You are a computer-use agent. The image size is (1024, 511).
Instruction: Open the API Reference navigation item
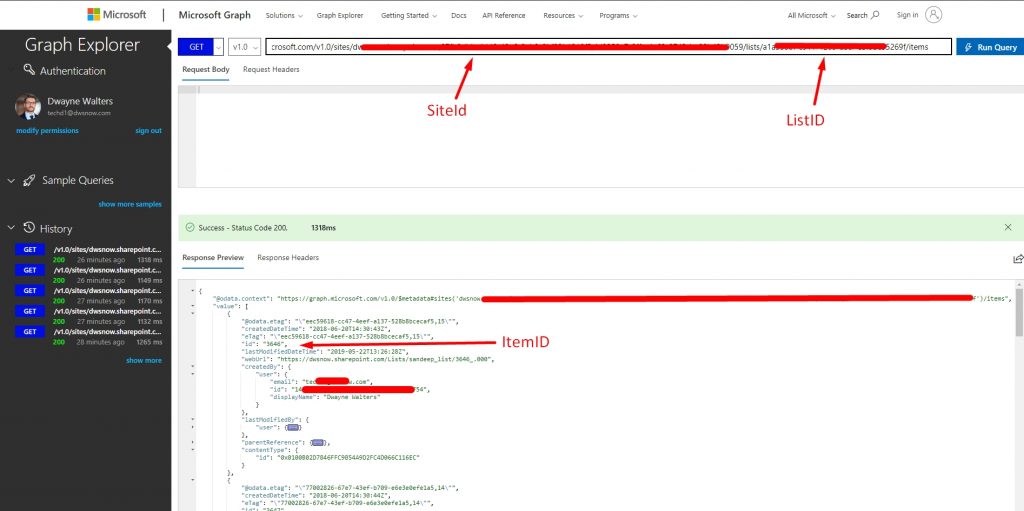504,15
